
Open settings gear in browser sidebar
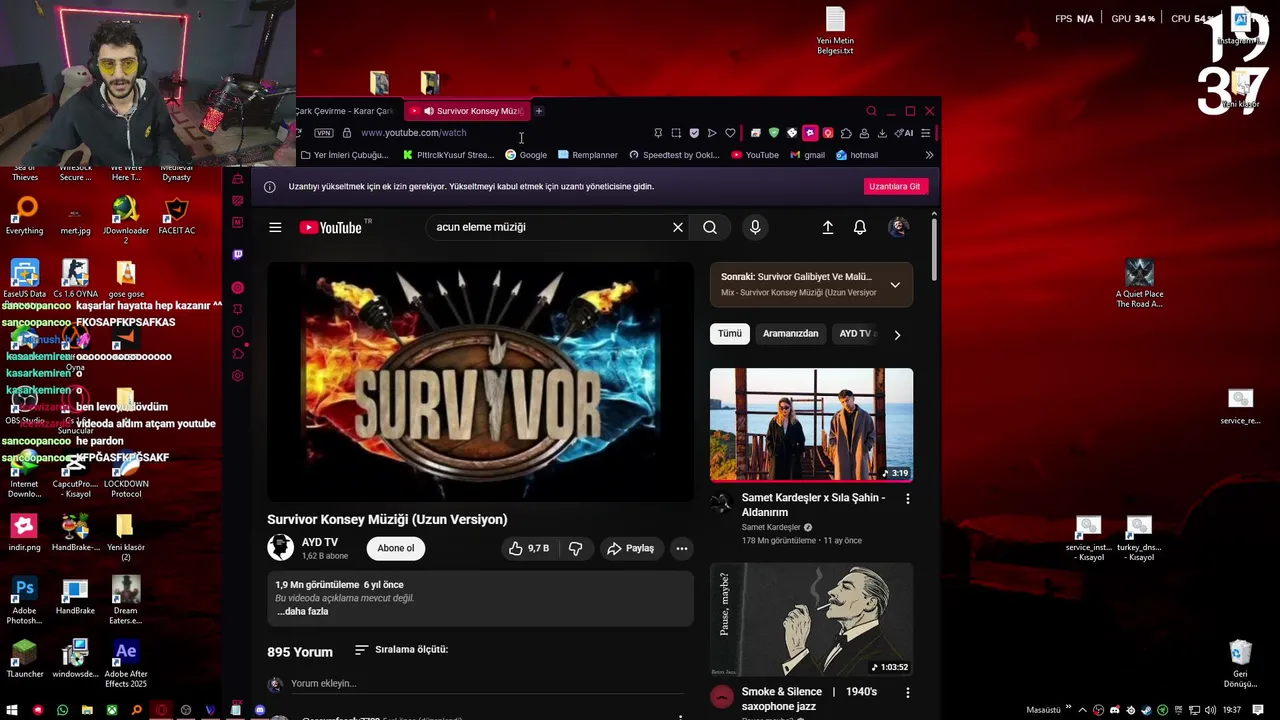[x=238, y=376]
